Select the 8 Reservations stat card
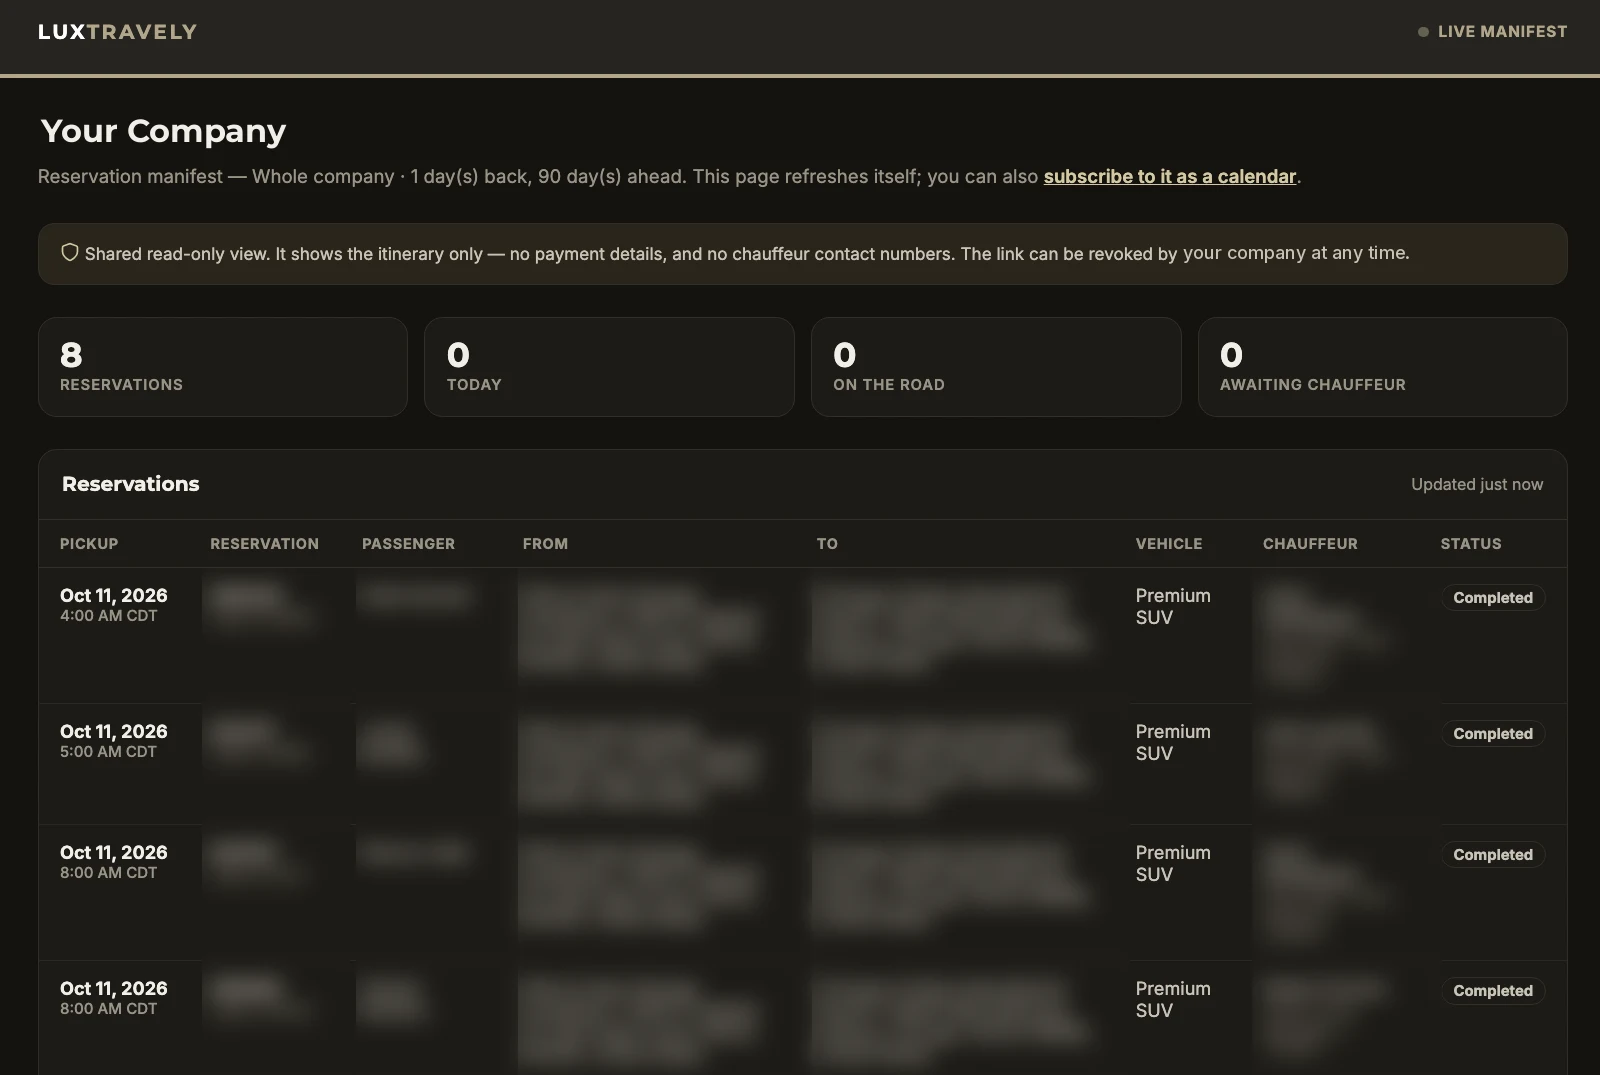This screenshot has height=1075, width=1600. pos(223,367)
